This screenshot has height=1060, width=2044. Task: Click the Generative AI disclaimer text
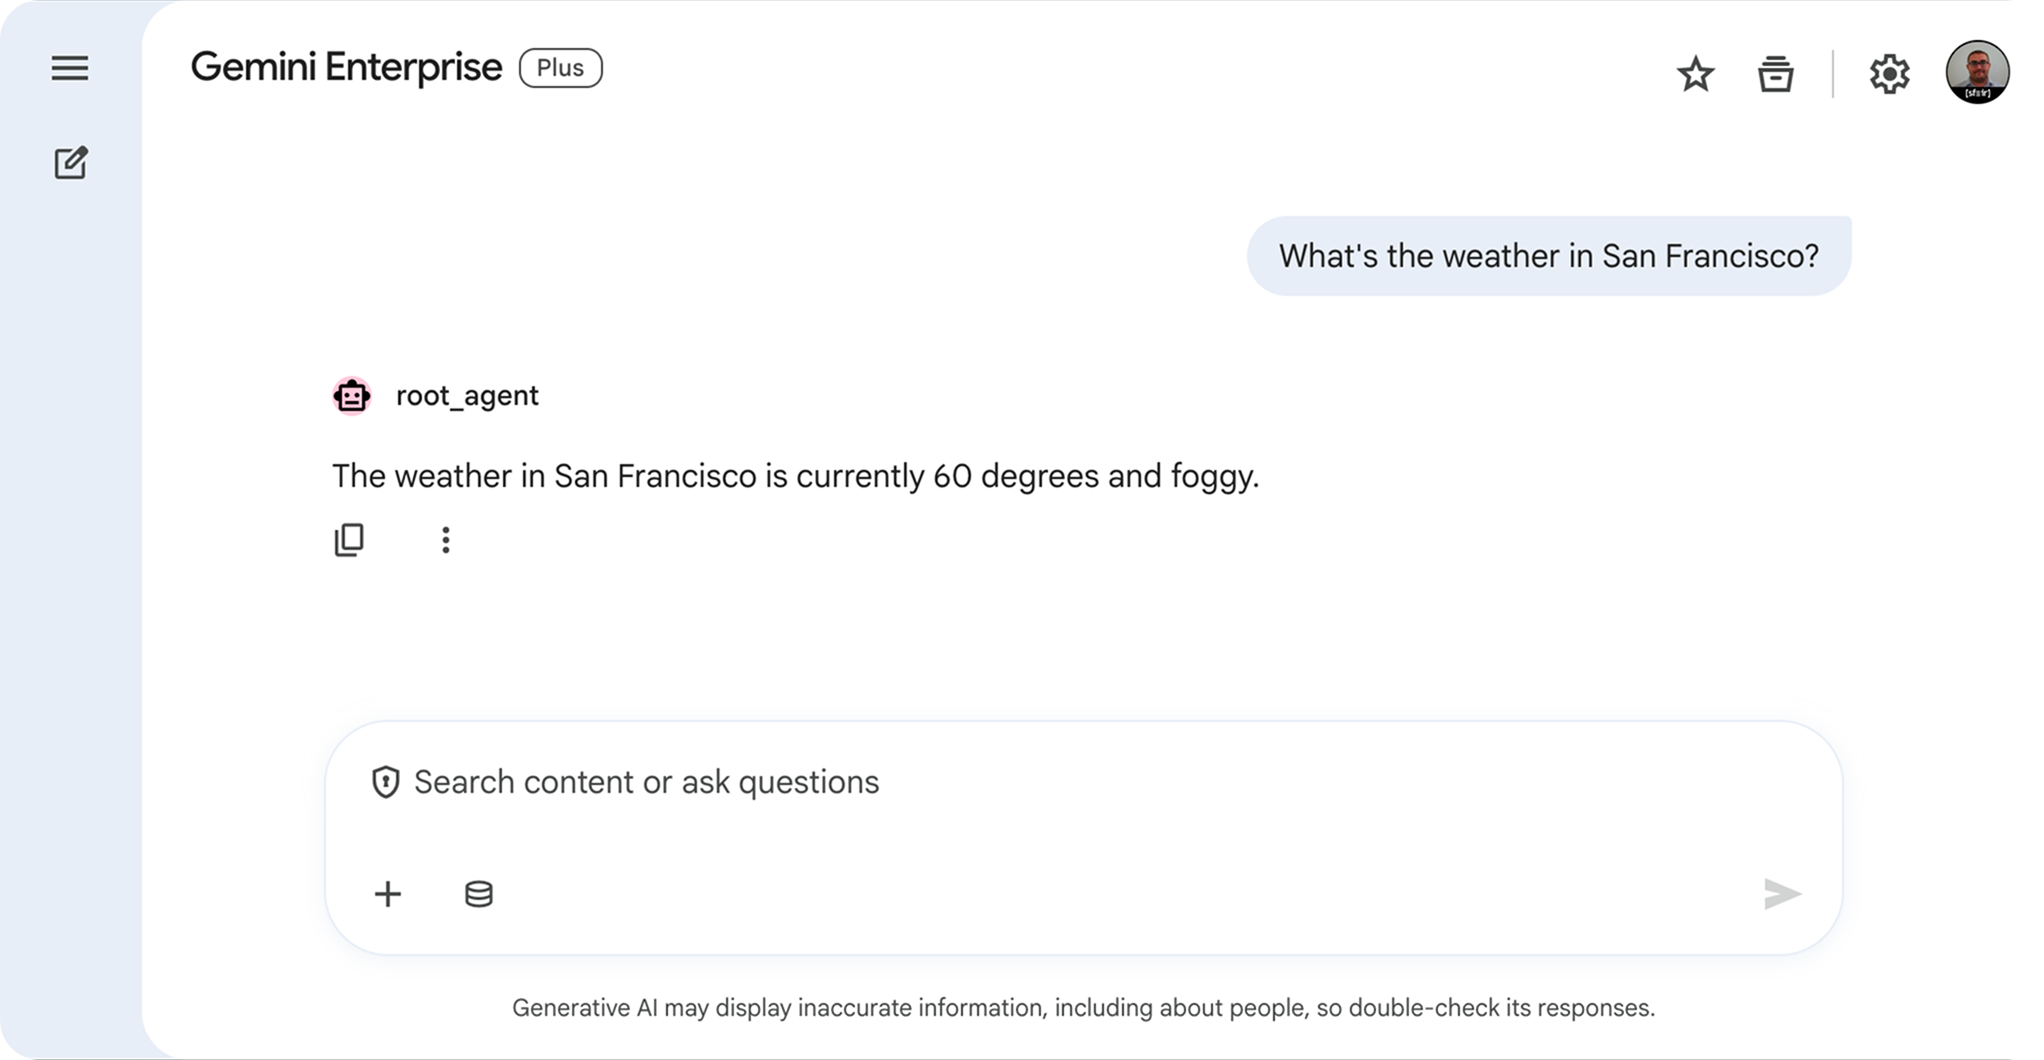(1083, 1007)
